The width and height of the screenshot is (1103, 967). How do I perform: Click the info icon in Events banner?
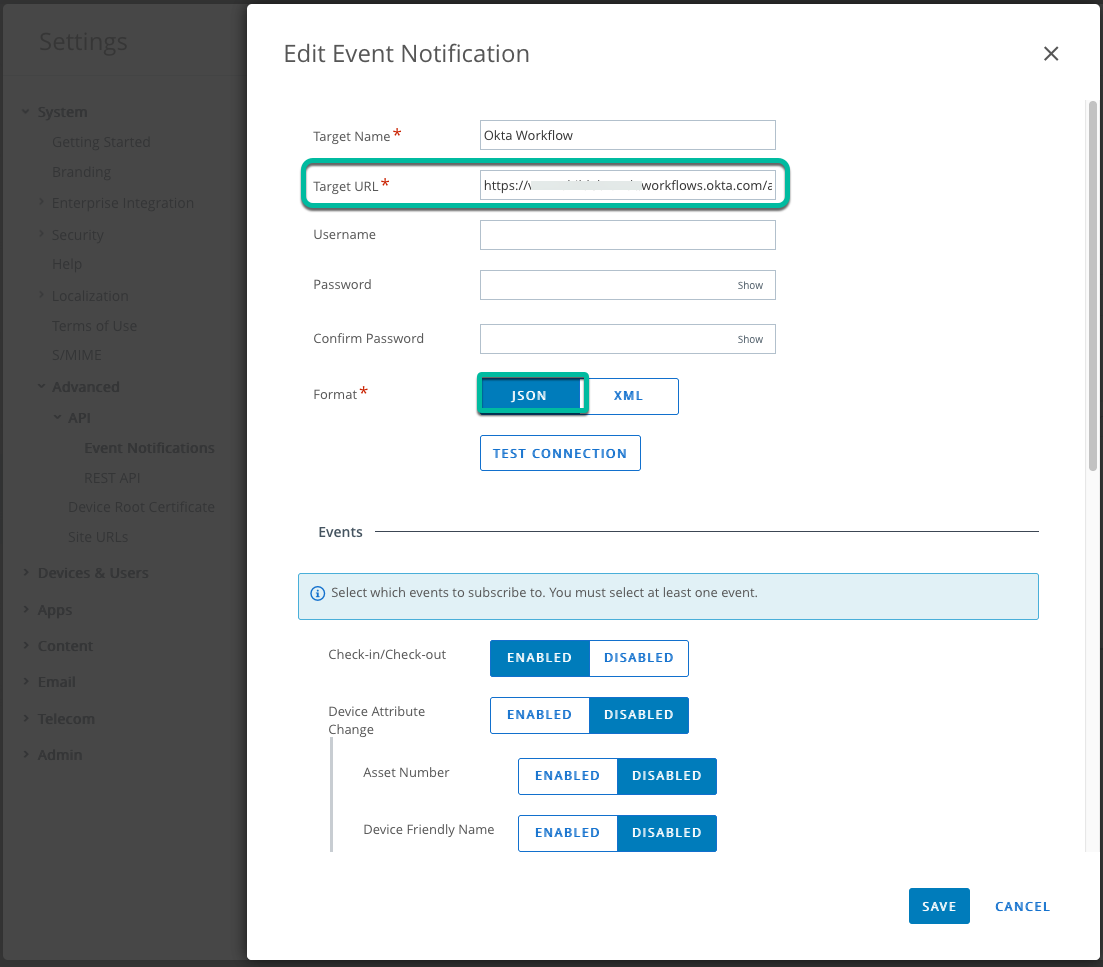(x=318, y=593)
